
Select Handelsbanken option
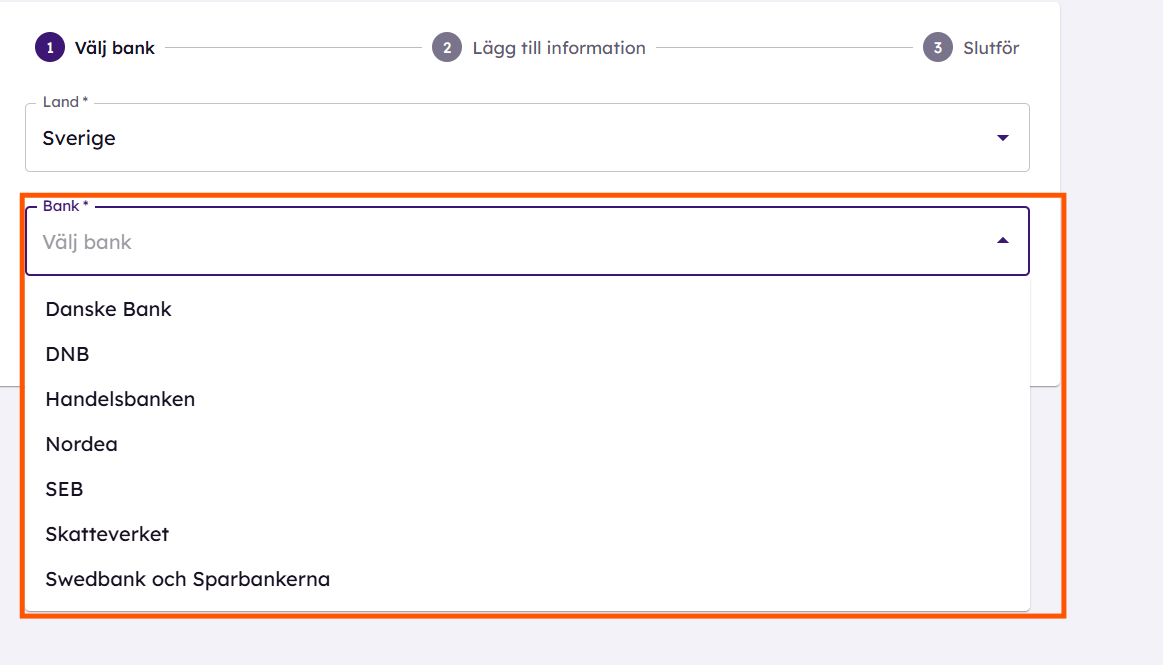point(527,400)
